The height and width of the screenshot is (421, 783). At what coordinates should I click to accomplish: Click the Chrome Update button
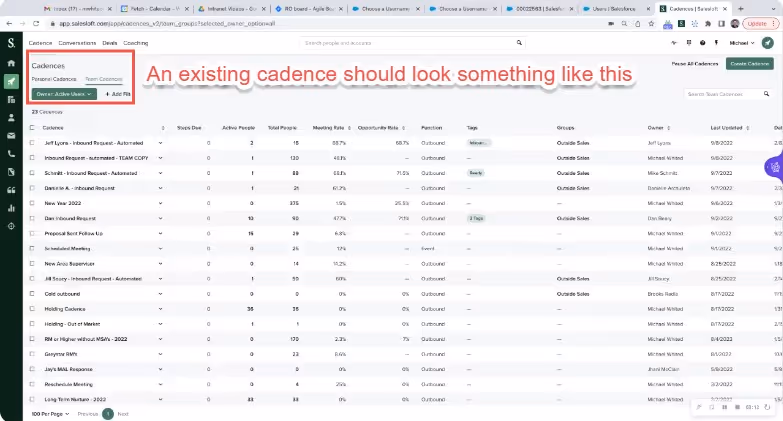761,23
